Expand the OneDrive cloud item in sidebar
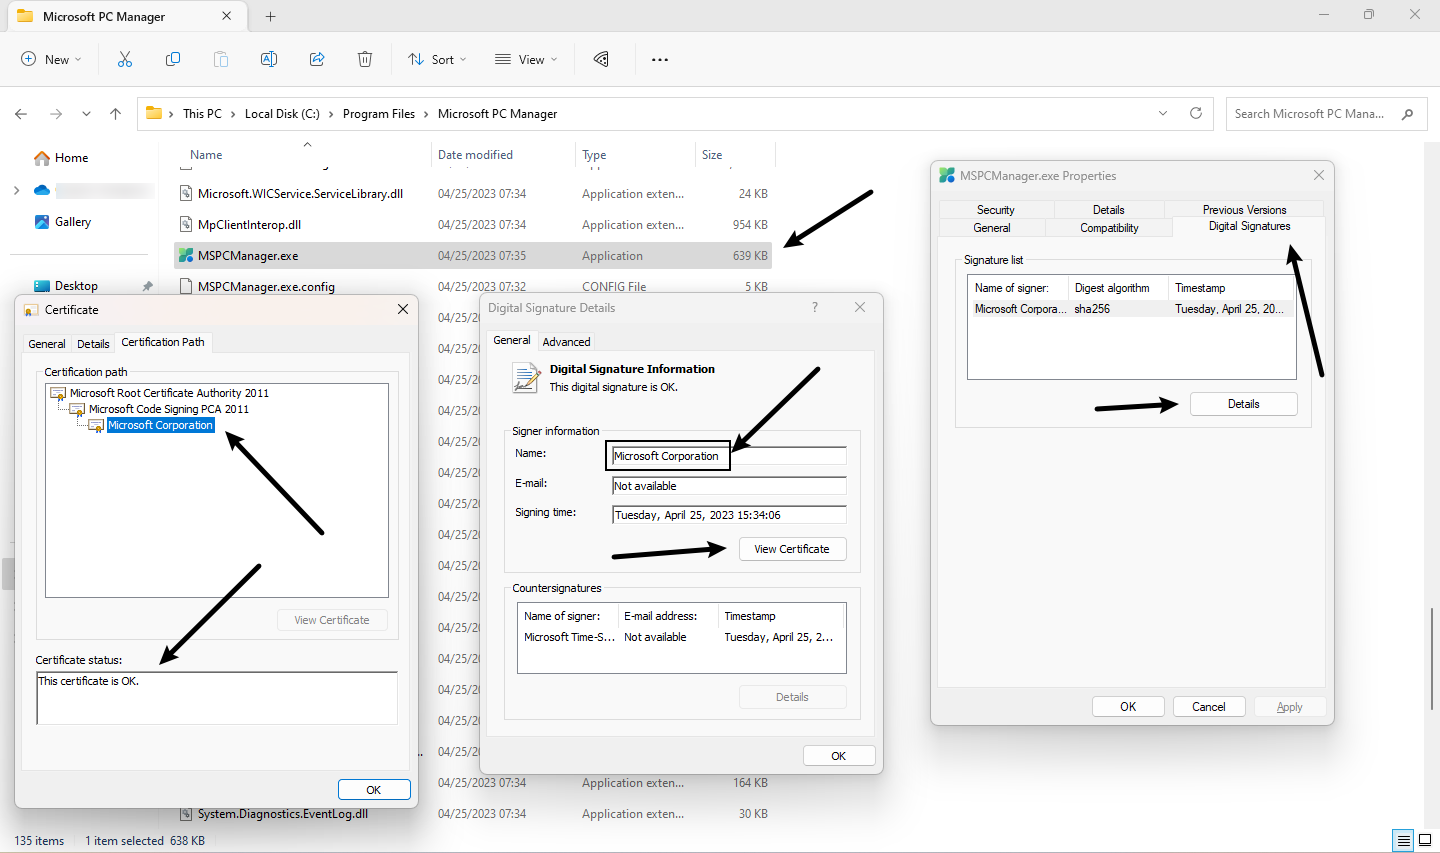 (16, 190)
